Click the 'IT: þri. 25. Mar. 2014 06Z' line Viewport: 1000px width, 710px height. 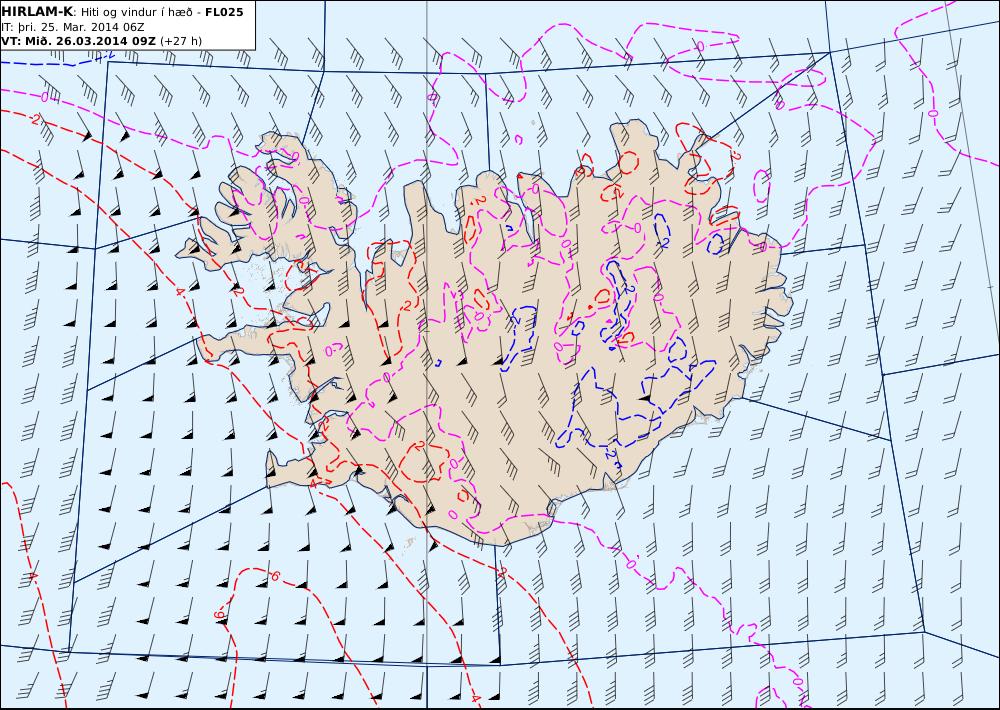point(73,27)
